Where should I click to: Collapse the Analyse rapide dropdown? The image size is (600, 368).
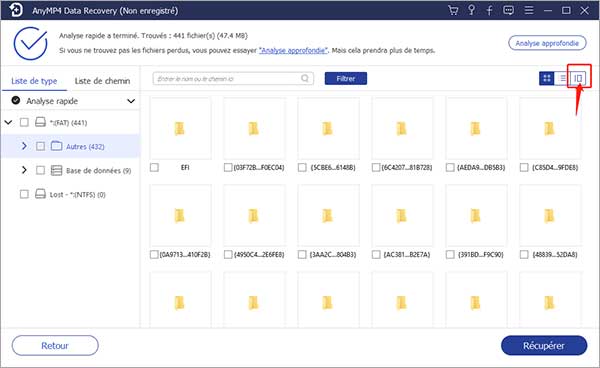pyautogui.click(x=131, y=101)
